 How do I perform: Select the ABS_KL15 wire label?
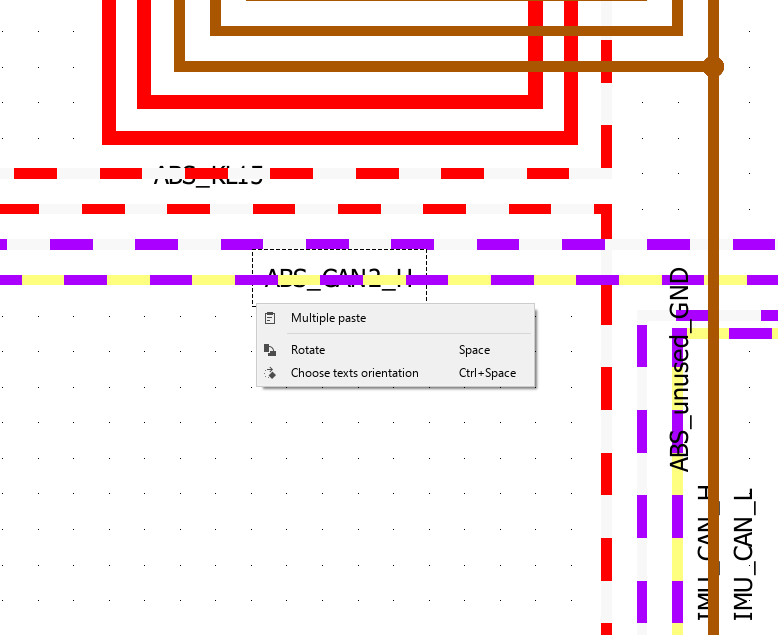208,177
